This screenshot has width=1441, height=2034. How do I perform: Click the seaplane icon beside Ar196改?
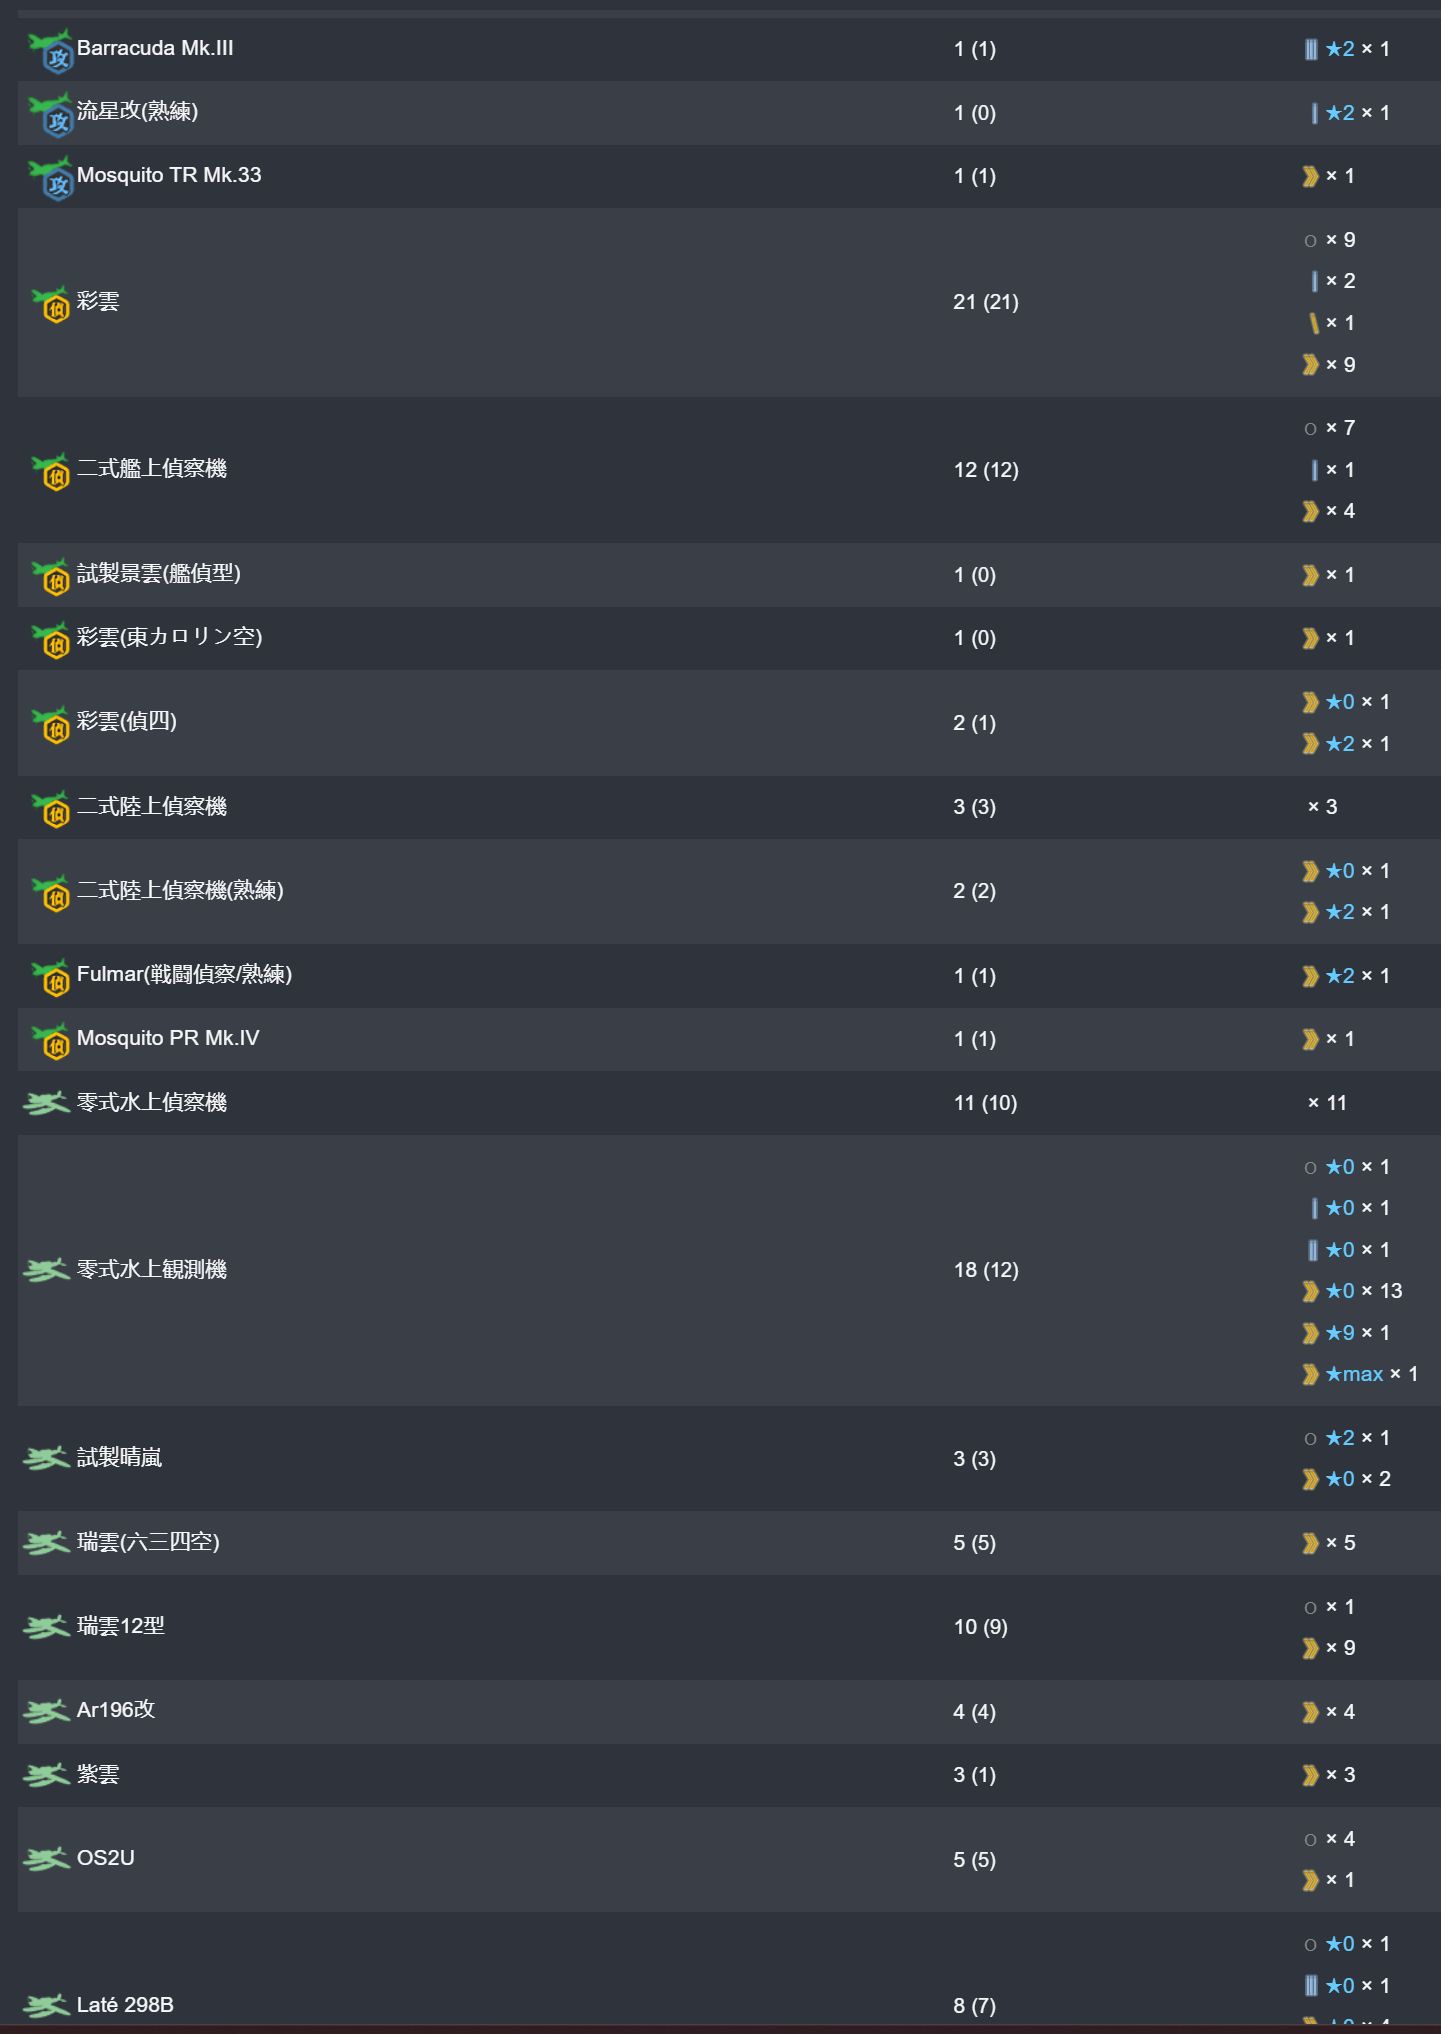(46, 1711)
